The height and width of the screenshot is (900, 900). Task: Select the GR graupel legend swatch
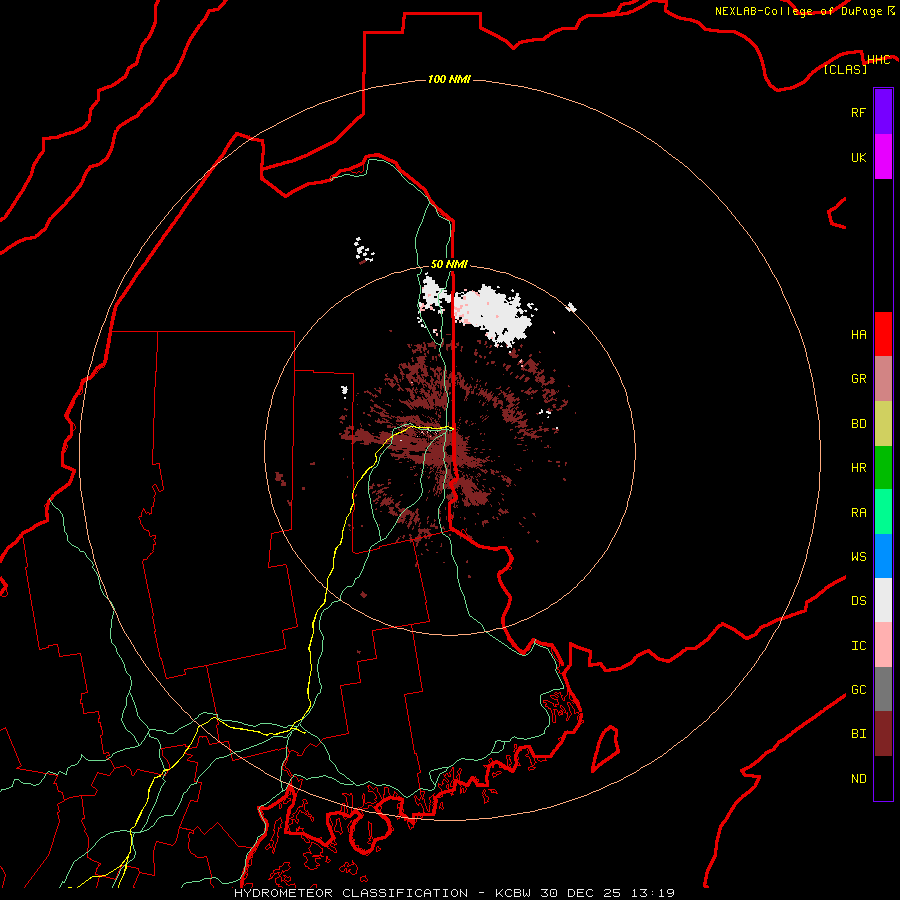coord(883,379)
